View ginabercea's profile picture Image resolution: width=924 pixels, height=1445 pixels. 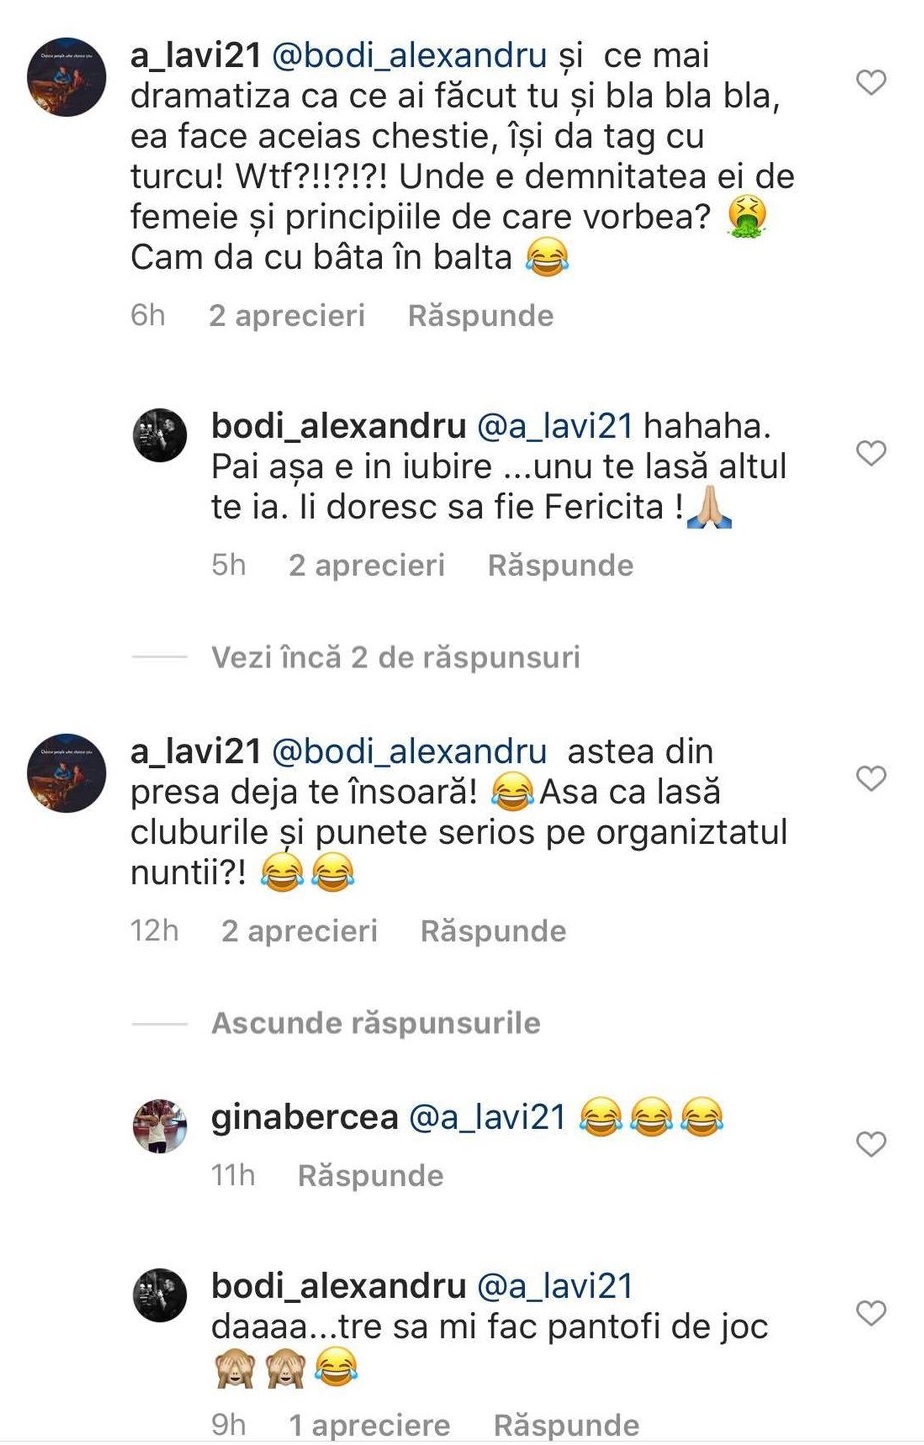(x=160, y=1126)
